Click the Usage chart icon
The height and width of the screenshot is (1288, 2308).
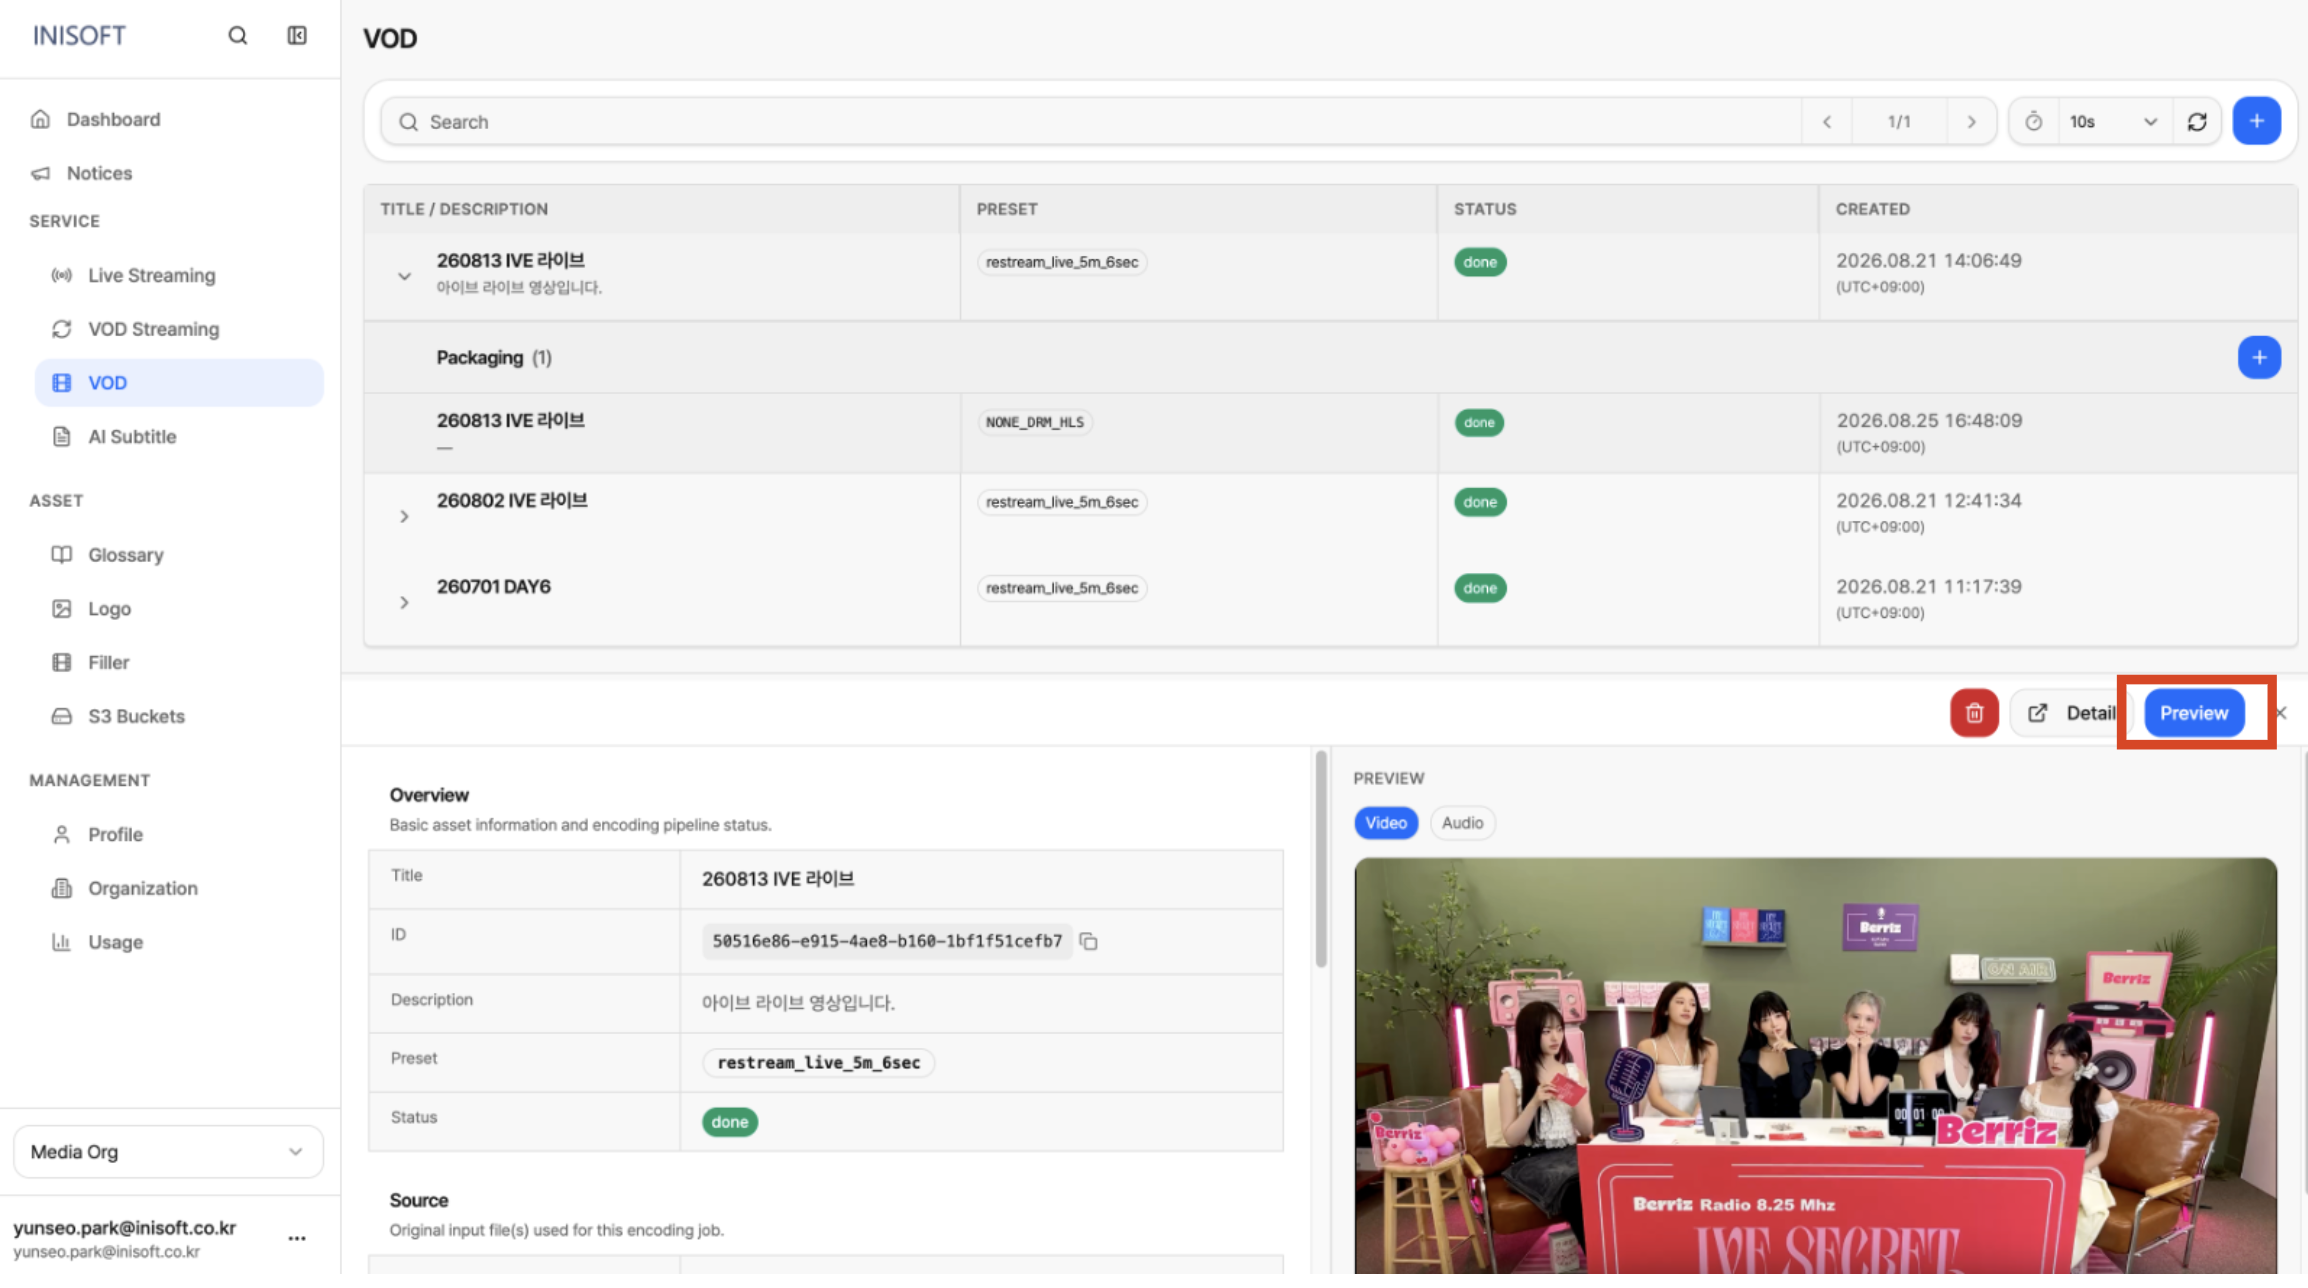(x=62, y=942)
